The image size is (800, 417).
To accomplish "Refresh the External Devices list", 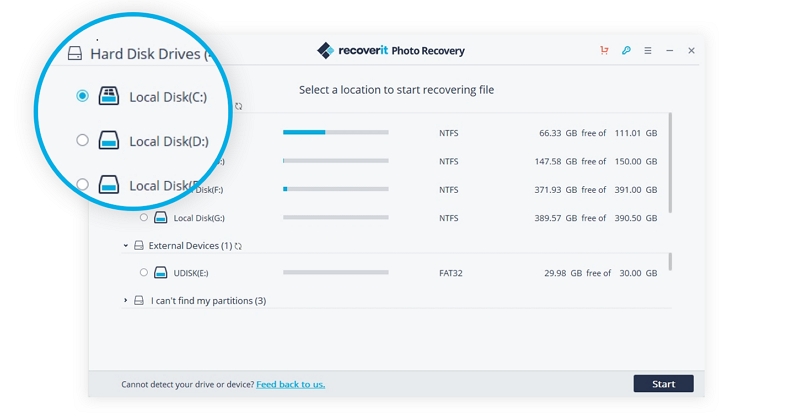I will (x=238, y=246).
